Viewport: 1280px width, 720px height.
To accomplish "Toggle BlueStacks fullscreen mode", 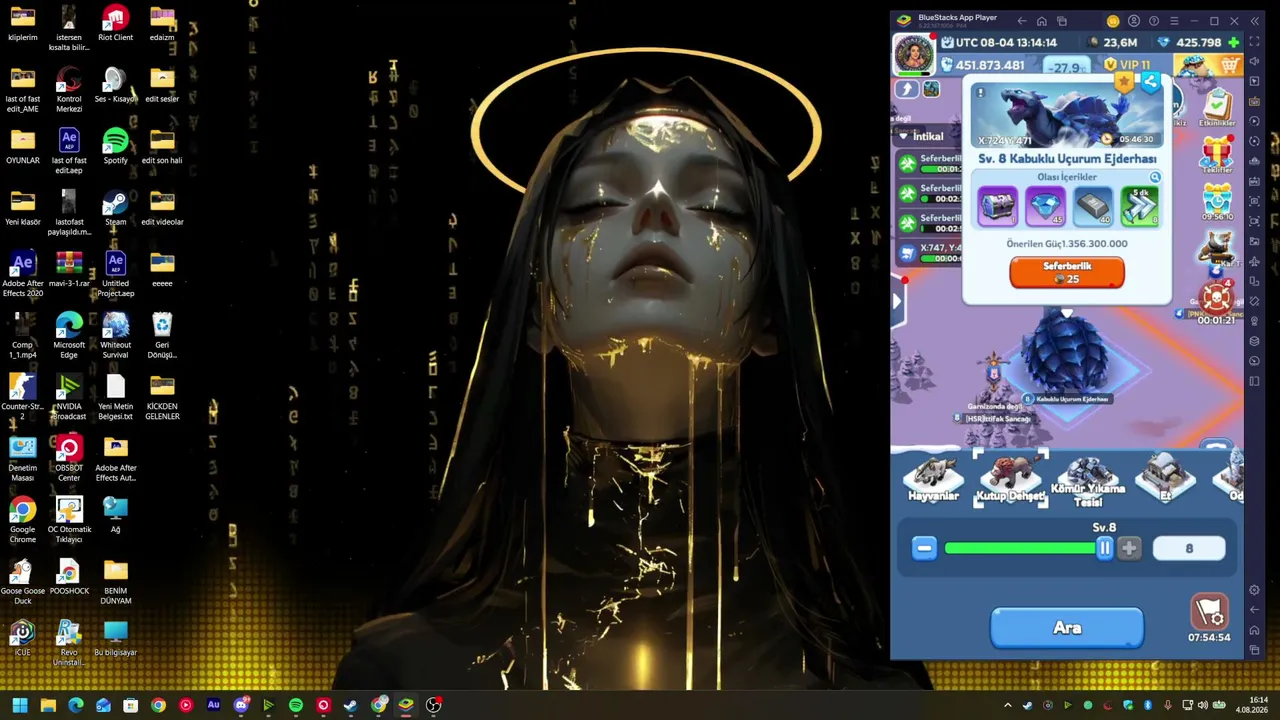I will [x=1255, y=42].
